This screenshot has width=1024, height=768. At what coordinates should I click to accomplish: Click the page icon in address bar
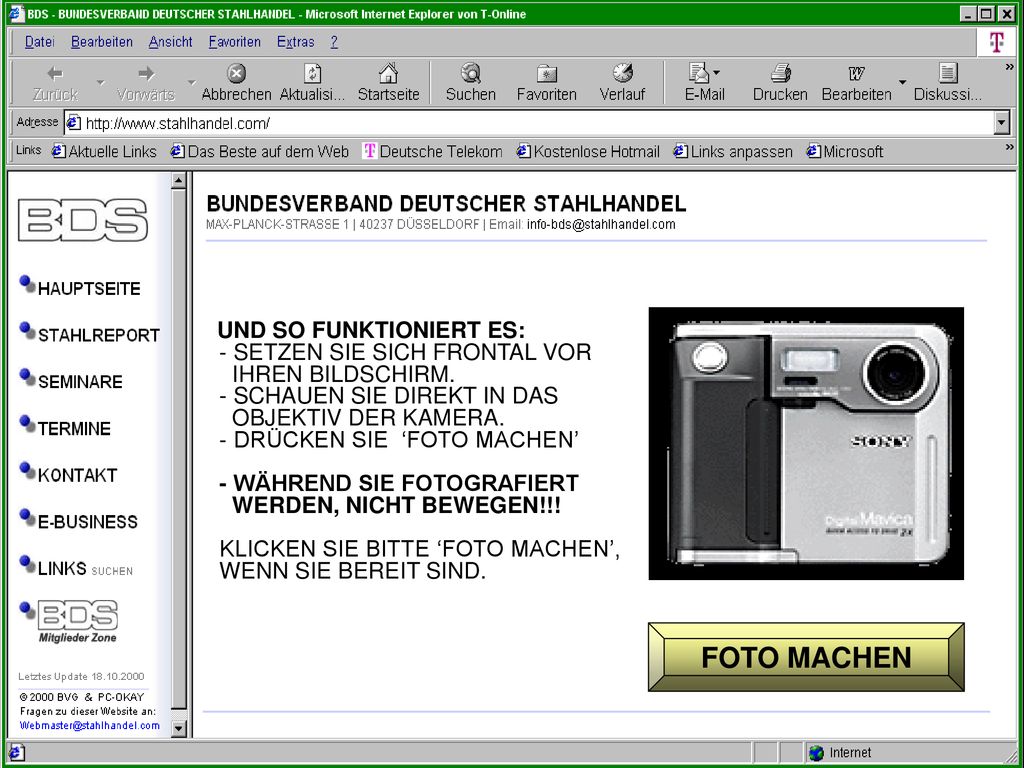pyautogui.click(x=74, y=123)
